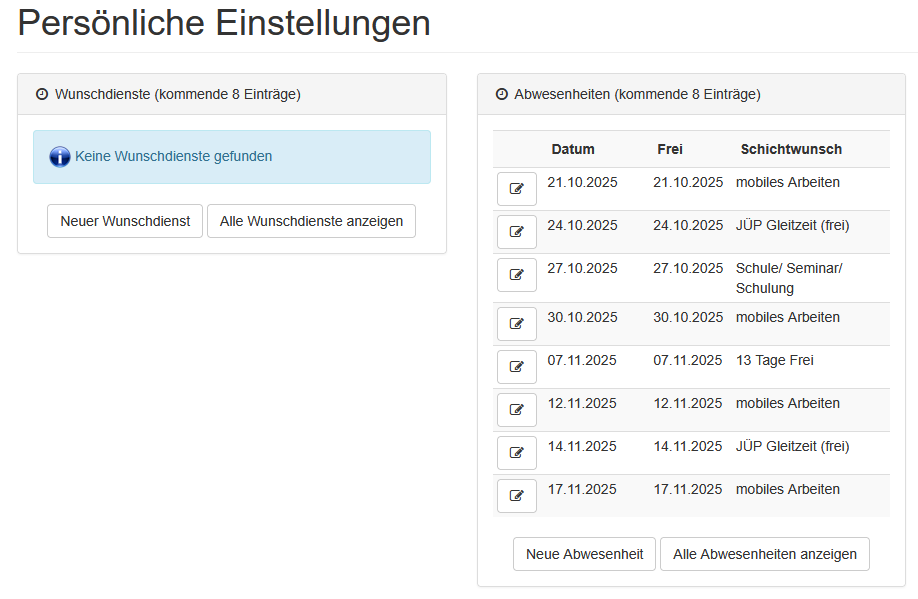Edit the 13 Tage Frei absence
Screen dimensions: 918x599
[x=516, y=366]
